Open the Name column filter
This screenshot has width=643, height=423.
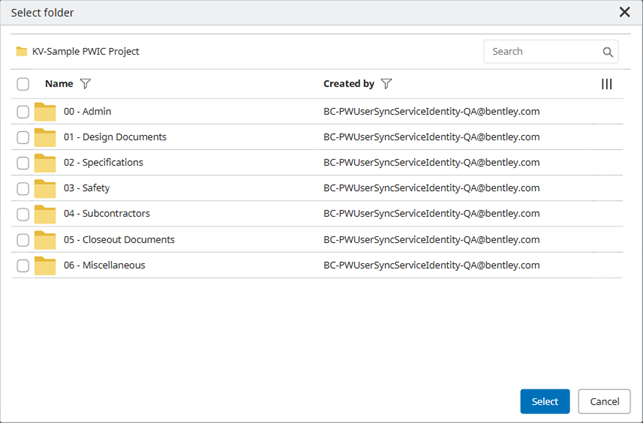coord(85,84)
